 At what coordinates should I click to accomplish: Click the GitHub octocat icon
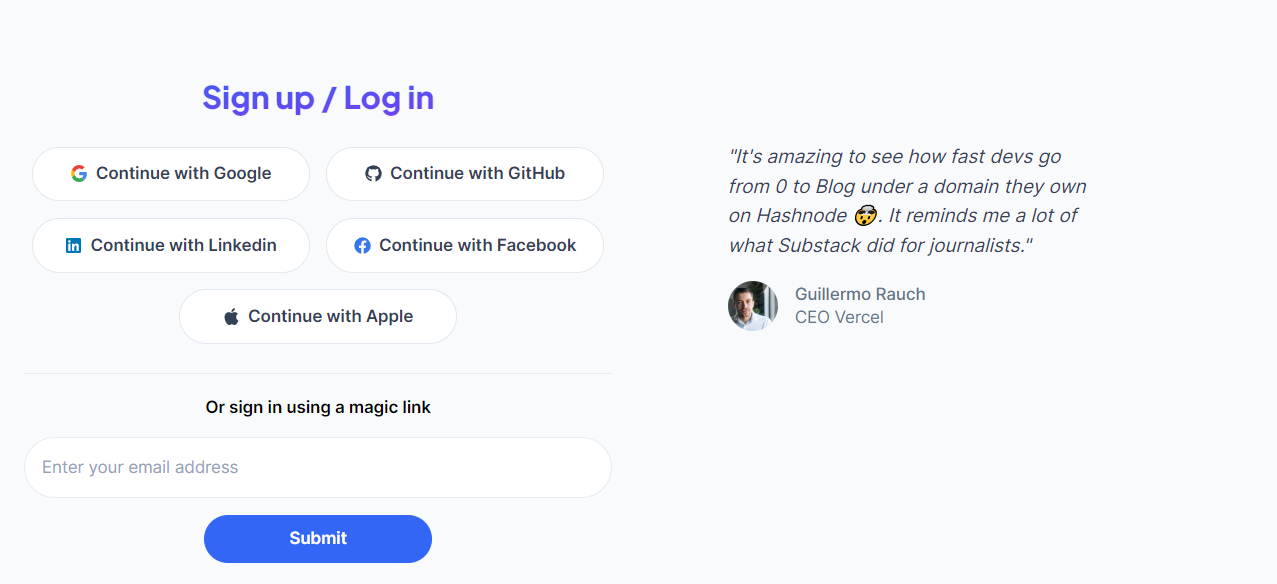tap(373, 174)
